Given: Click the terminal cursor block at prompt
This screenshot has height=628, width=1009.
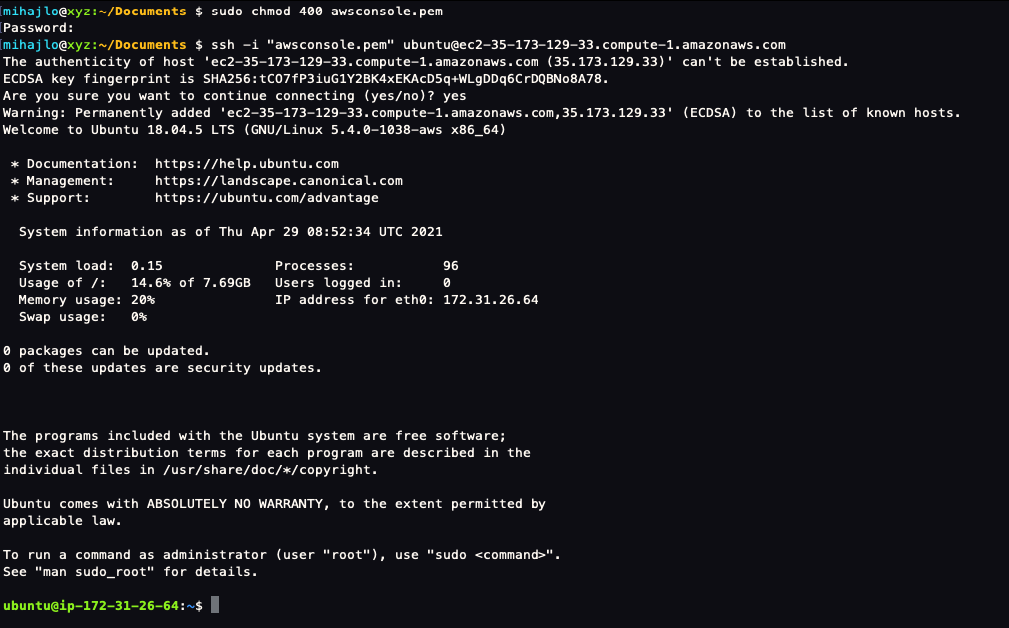Looking at the screenshot, I should coord(215,605).
